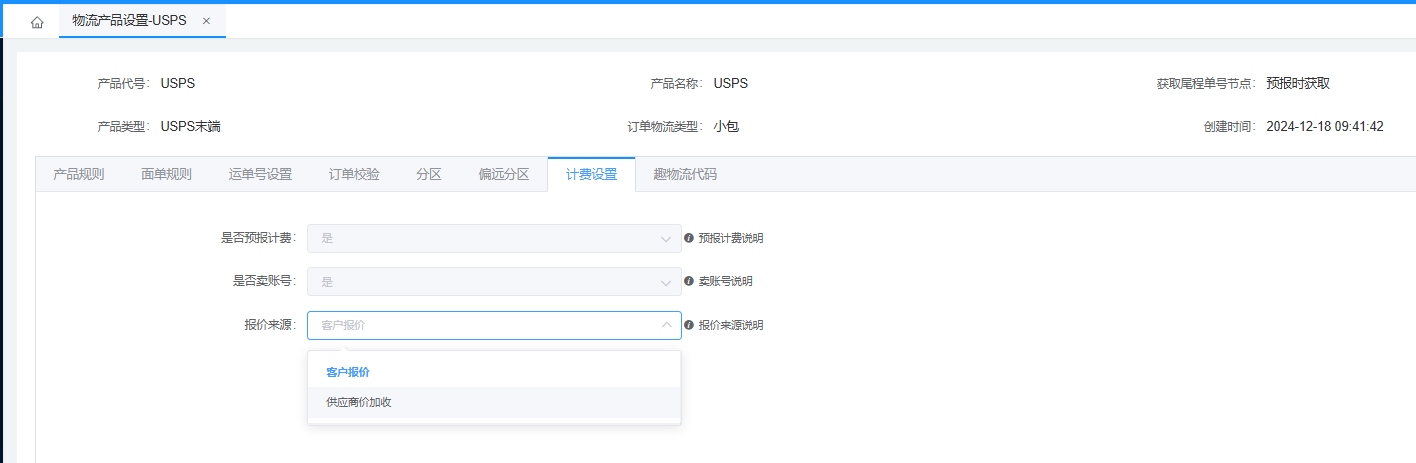Switch to the 产品规则 tab

[x=79, y=174]
